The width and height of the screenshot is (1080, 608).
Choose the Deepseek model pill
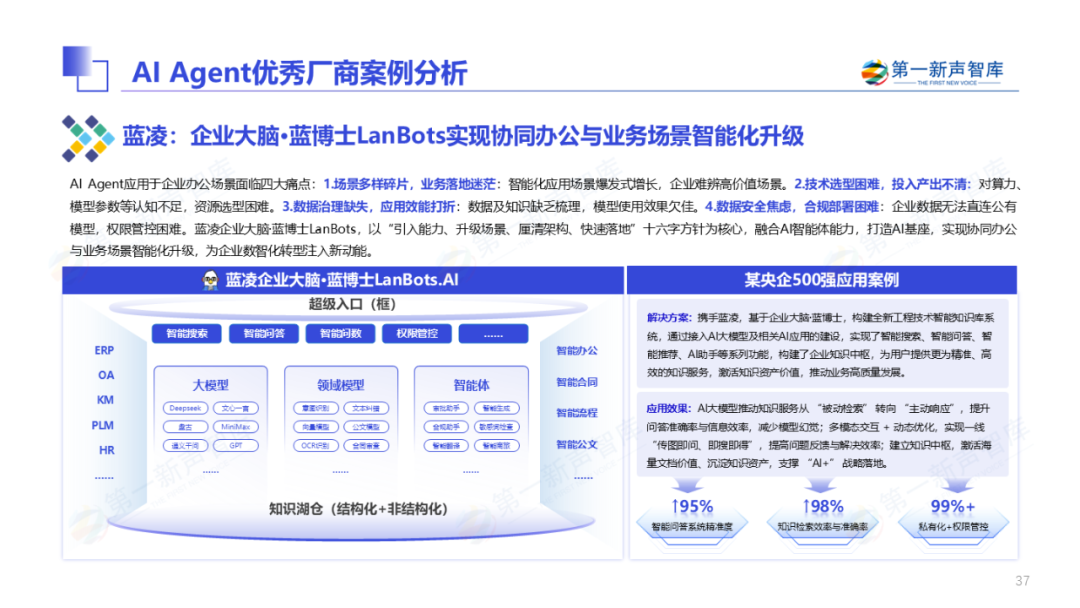click(x=186, y=408)
